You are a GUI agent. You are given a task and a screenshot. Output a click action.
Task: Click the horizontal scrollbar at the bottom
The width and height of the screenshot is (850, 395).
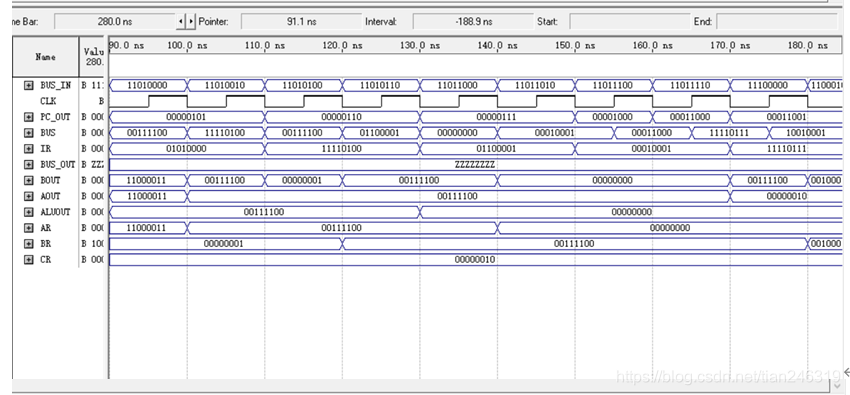[x=421, y=386]
